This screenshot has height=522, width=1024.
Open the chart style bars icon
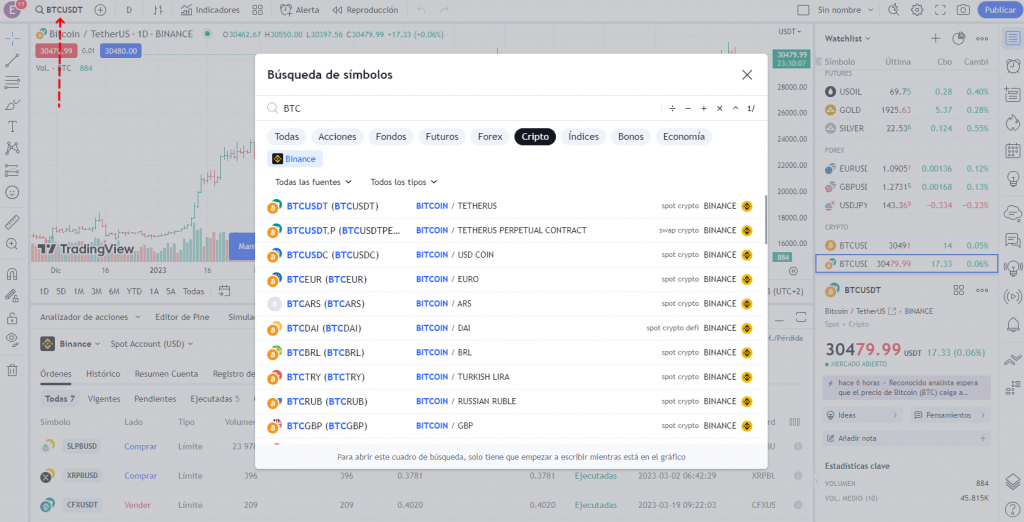click(158, 10)
